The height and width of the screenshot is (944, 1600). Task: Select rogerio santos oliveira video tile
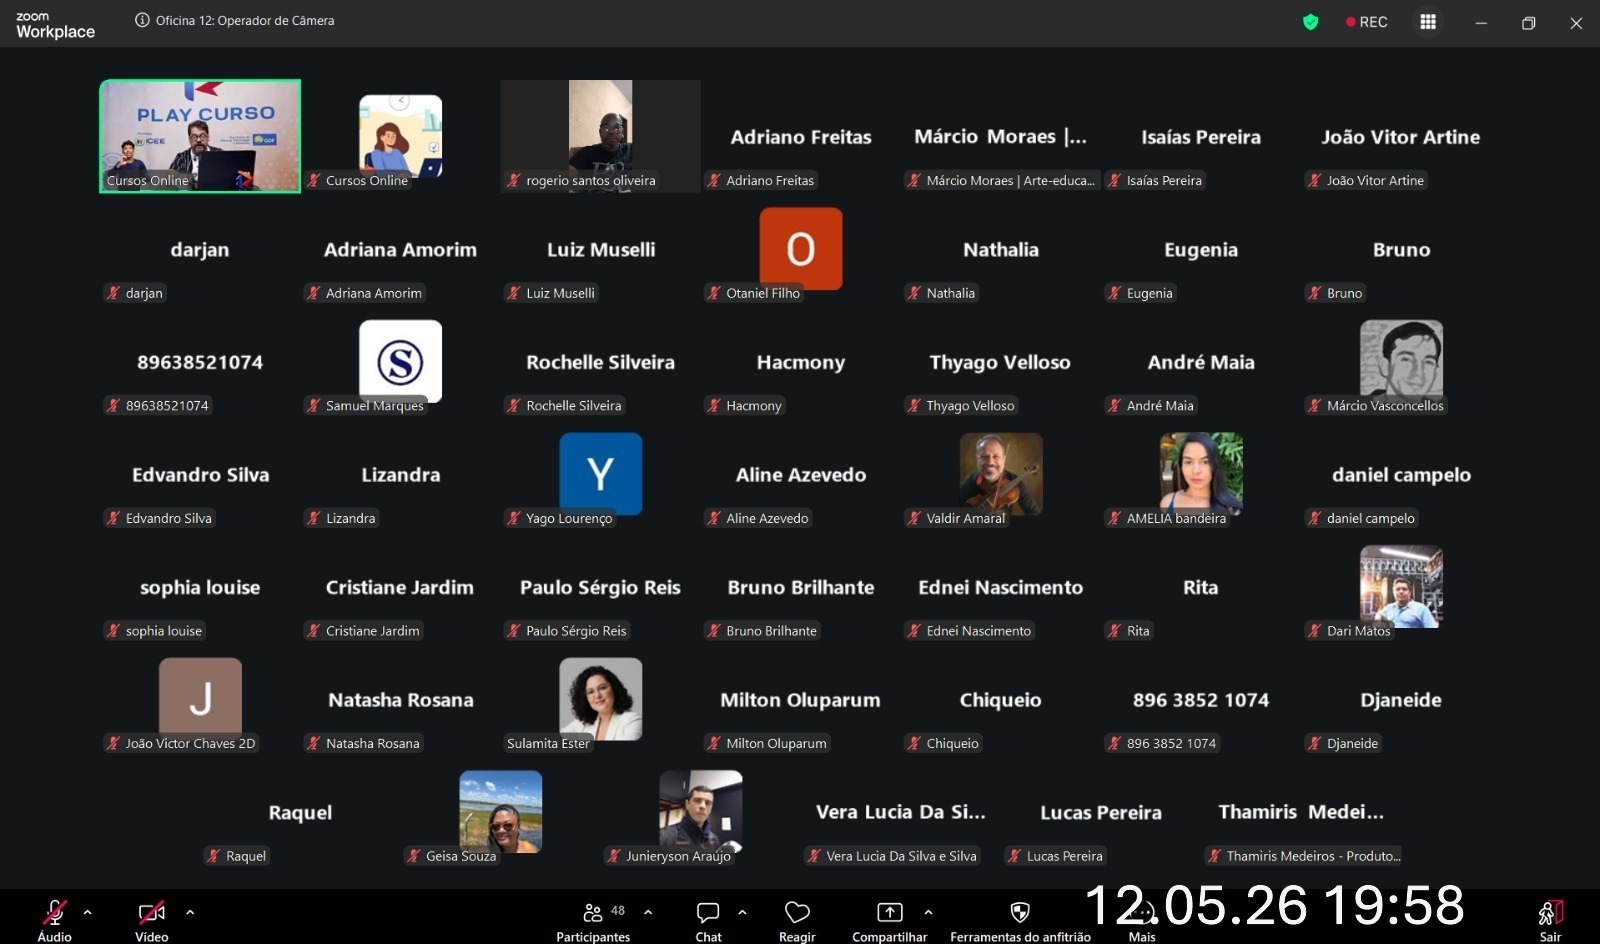(x=600, y=136)
